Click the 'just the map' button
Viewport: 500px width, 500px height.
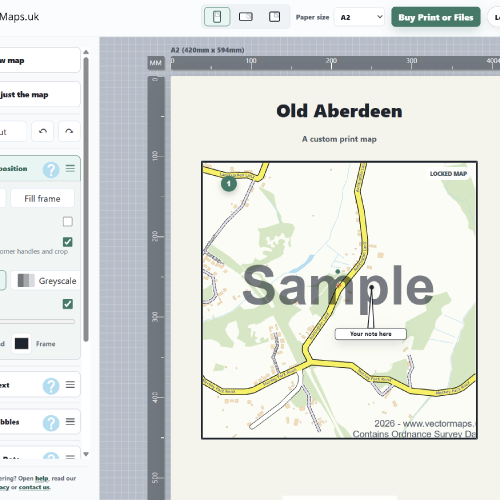(x=40, y=94)
